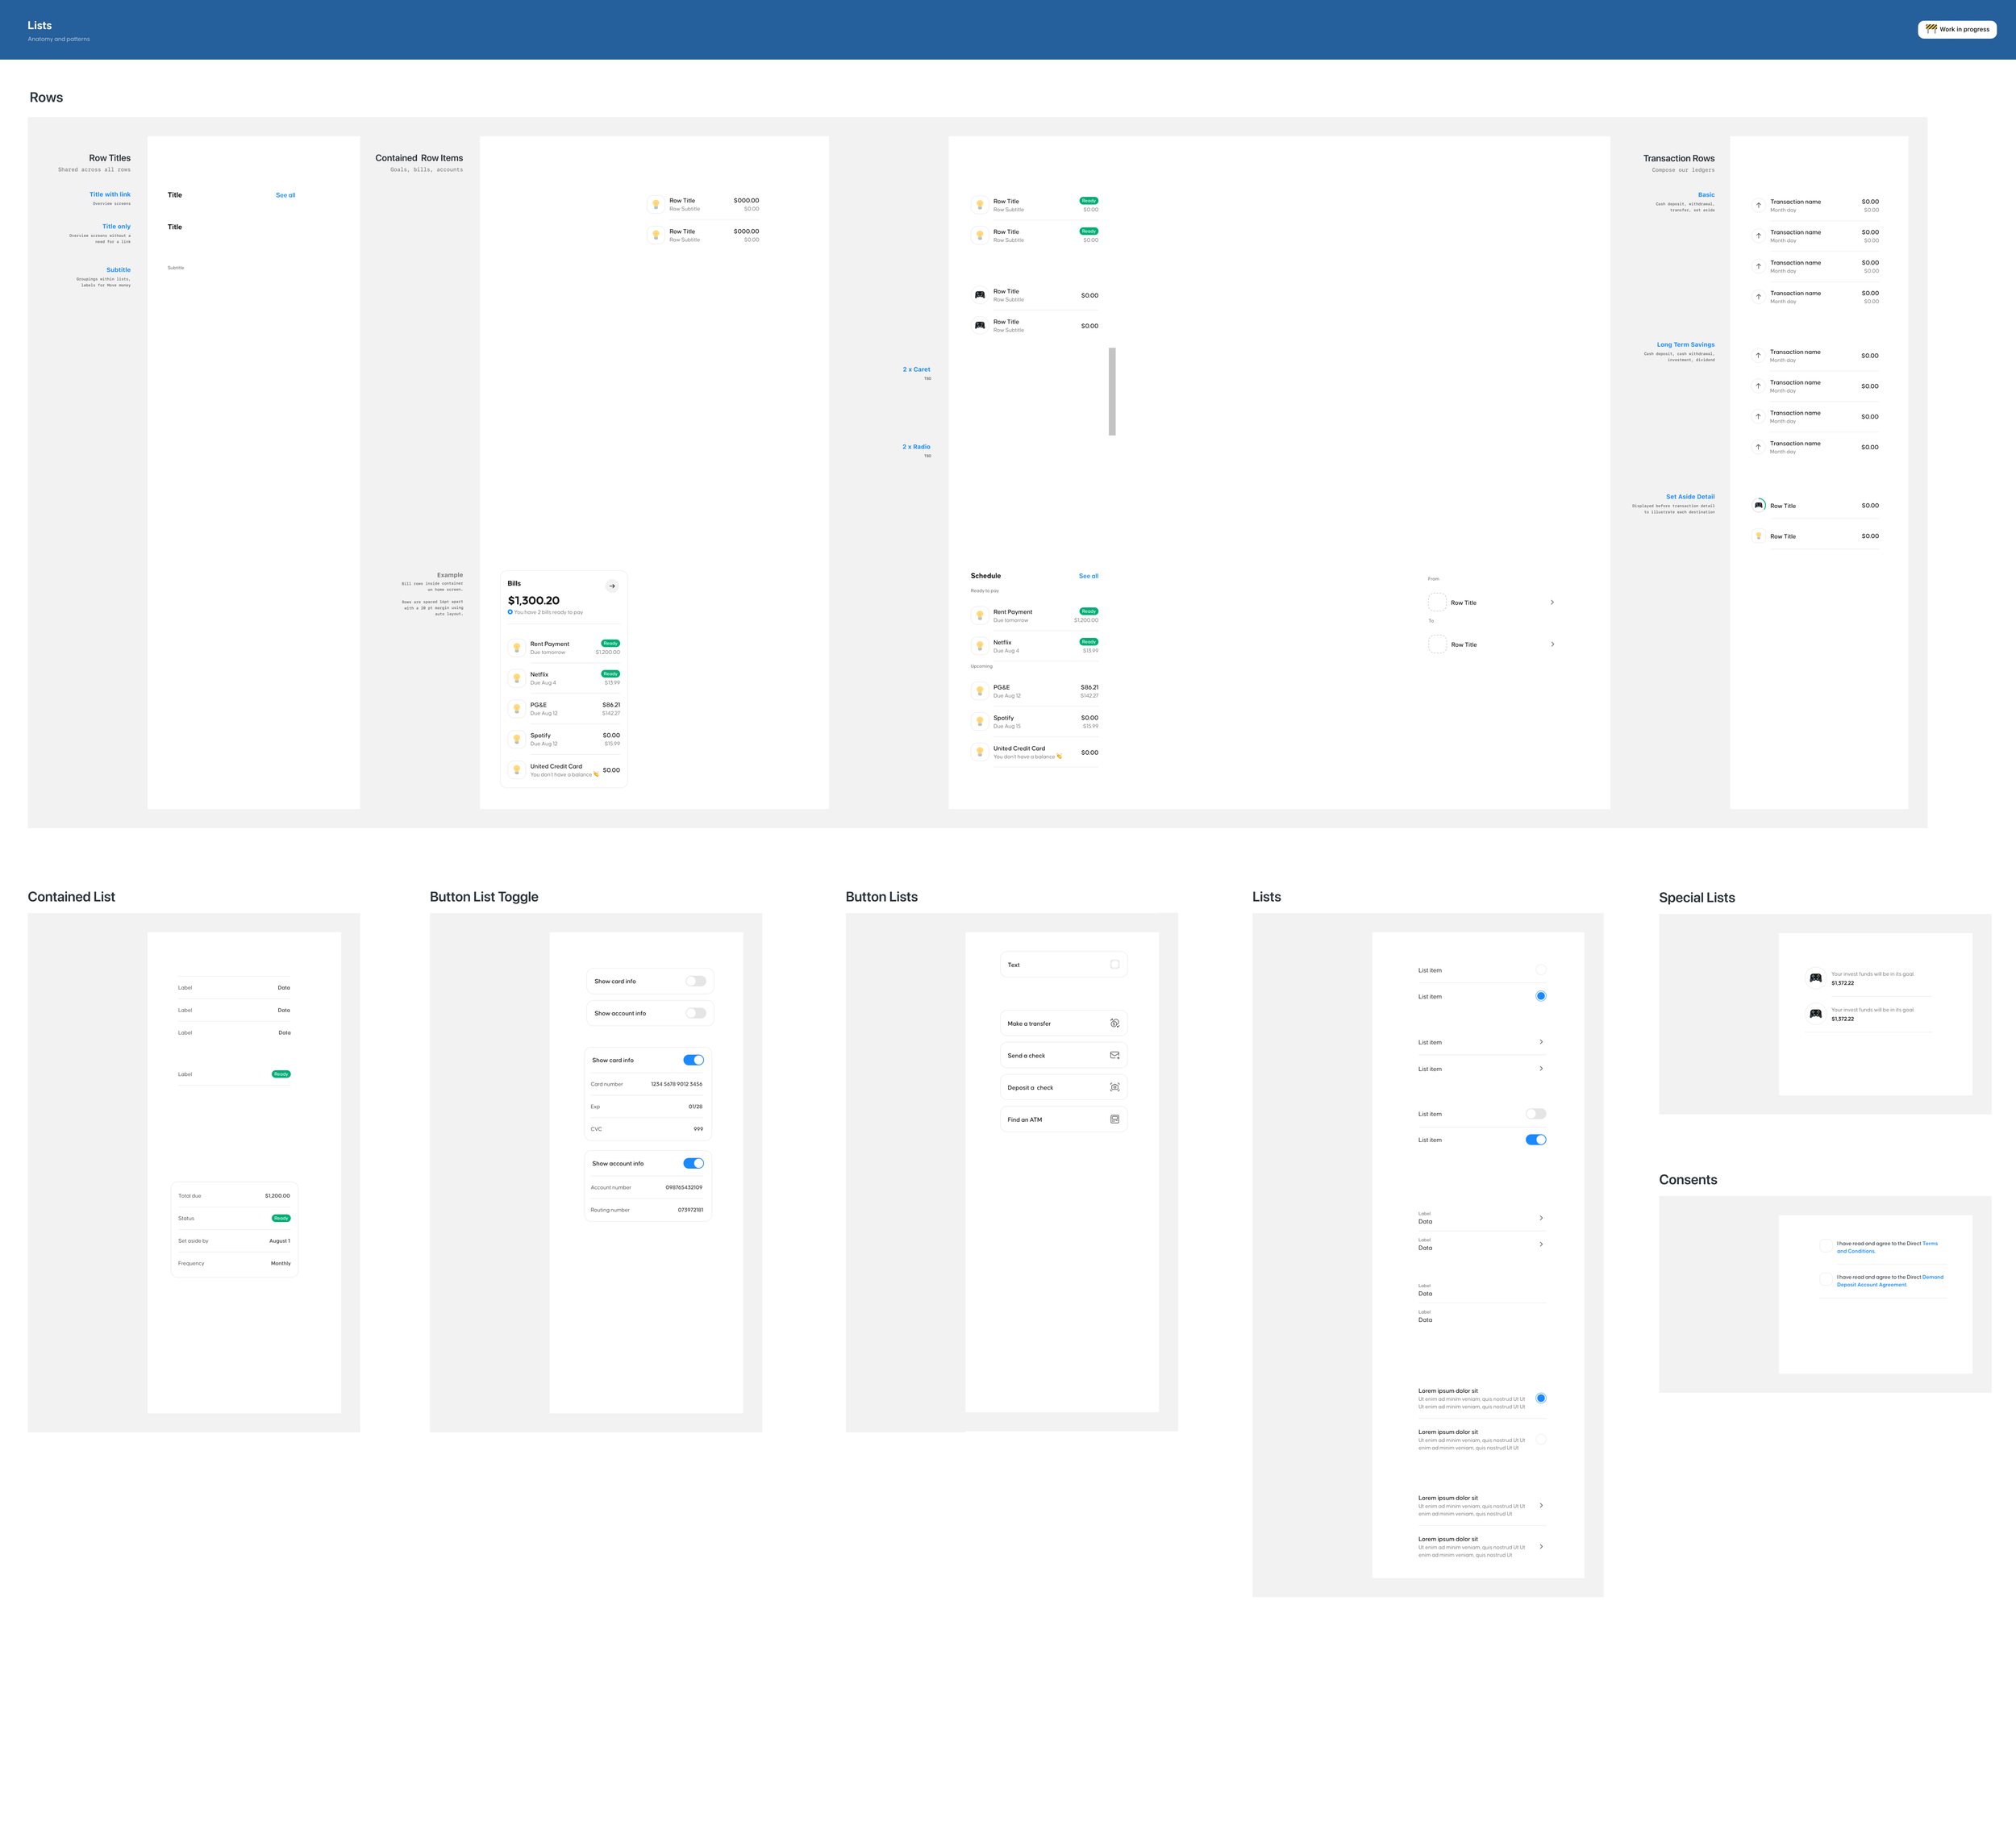Click the envelope icon on Send a check
The width and height of the screenshot is (2016, 1826).
pos(1114,1055)
